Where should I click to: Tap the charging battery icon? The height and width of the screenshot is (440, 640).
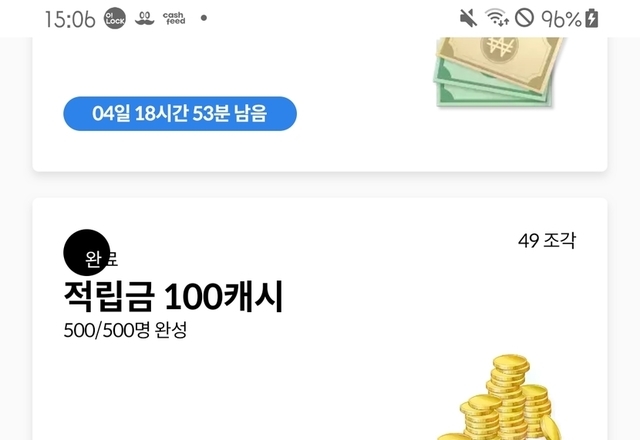point(592,18)
